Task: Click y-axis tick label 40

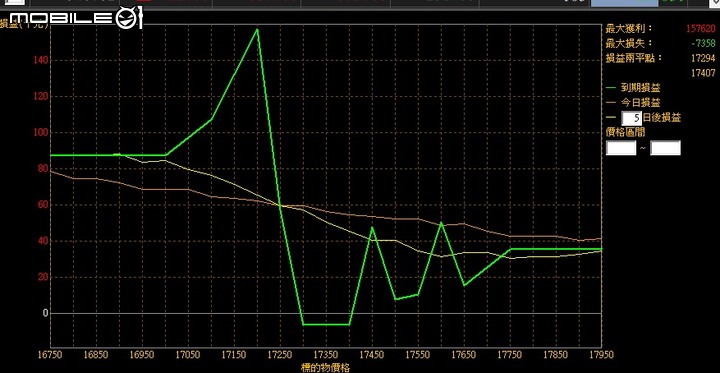Action: click(x=43, y=241)
